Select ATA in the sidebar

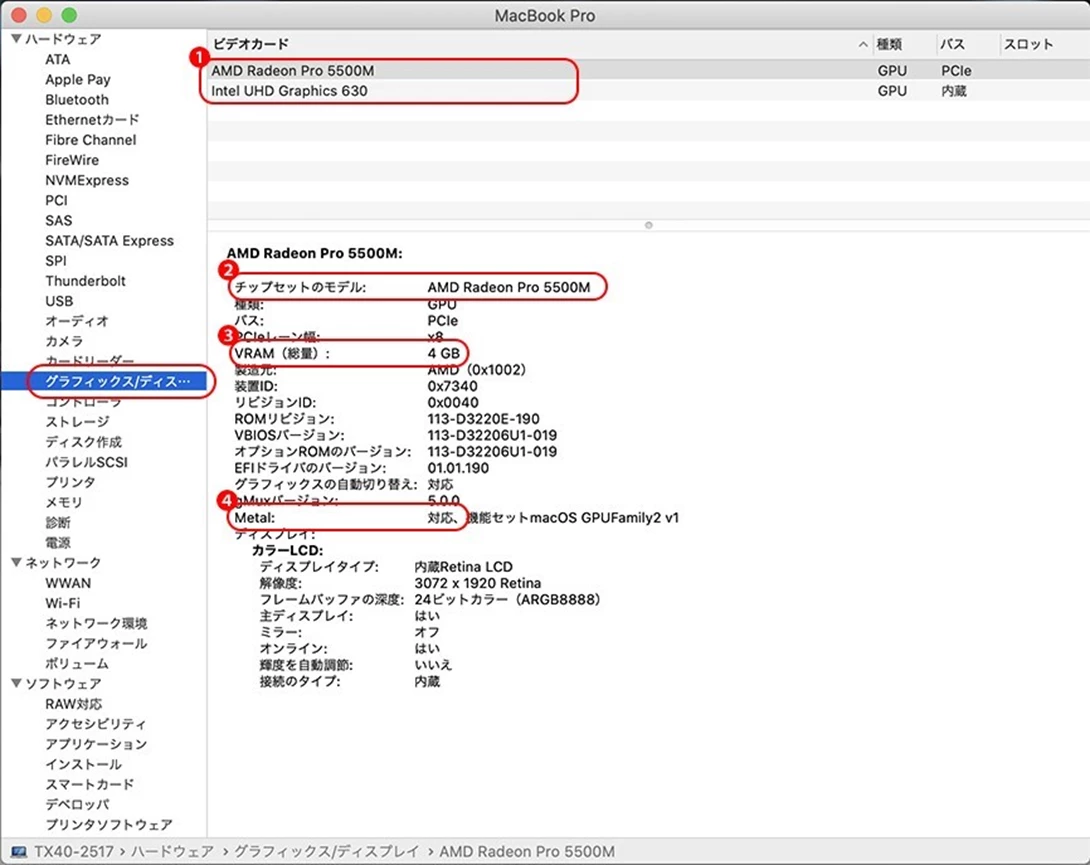point(58,59)
